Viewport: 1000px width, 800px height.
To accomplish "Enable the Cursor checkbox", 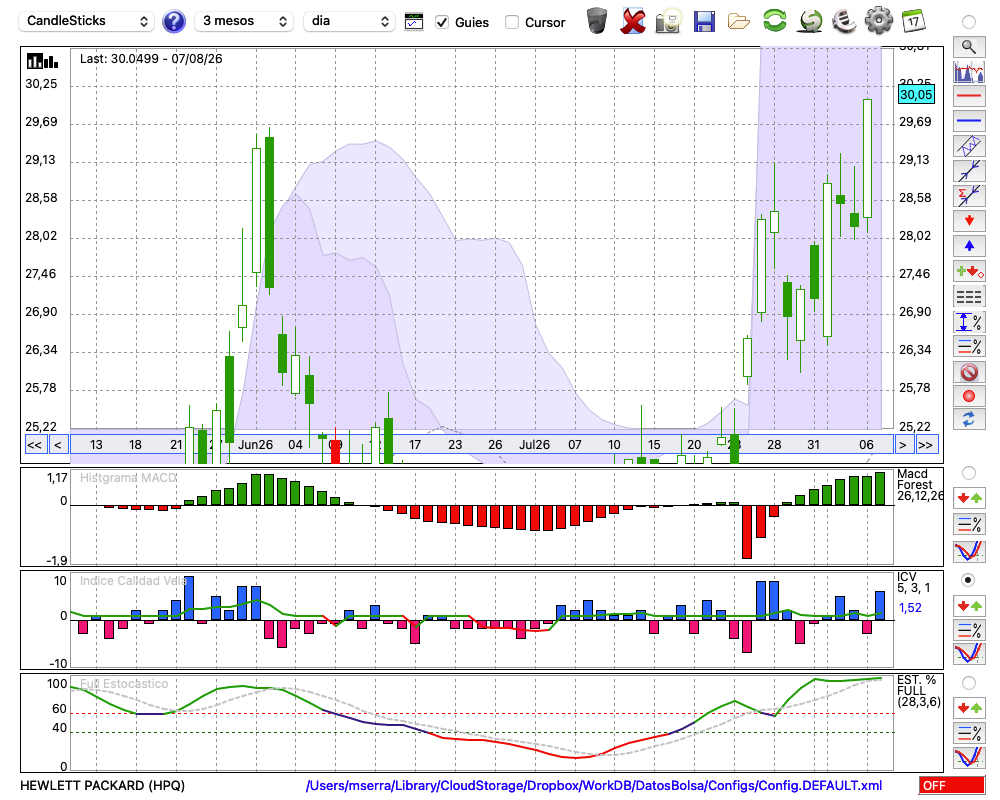I will 511,22.
